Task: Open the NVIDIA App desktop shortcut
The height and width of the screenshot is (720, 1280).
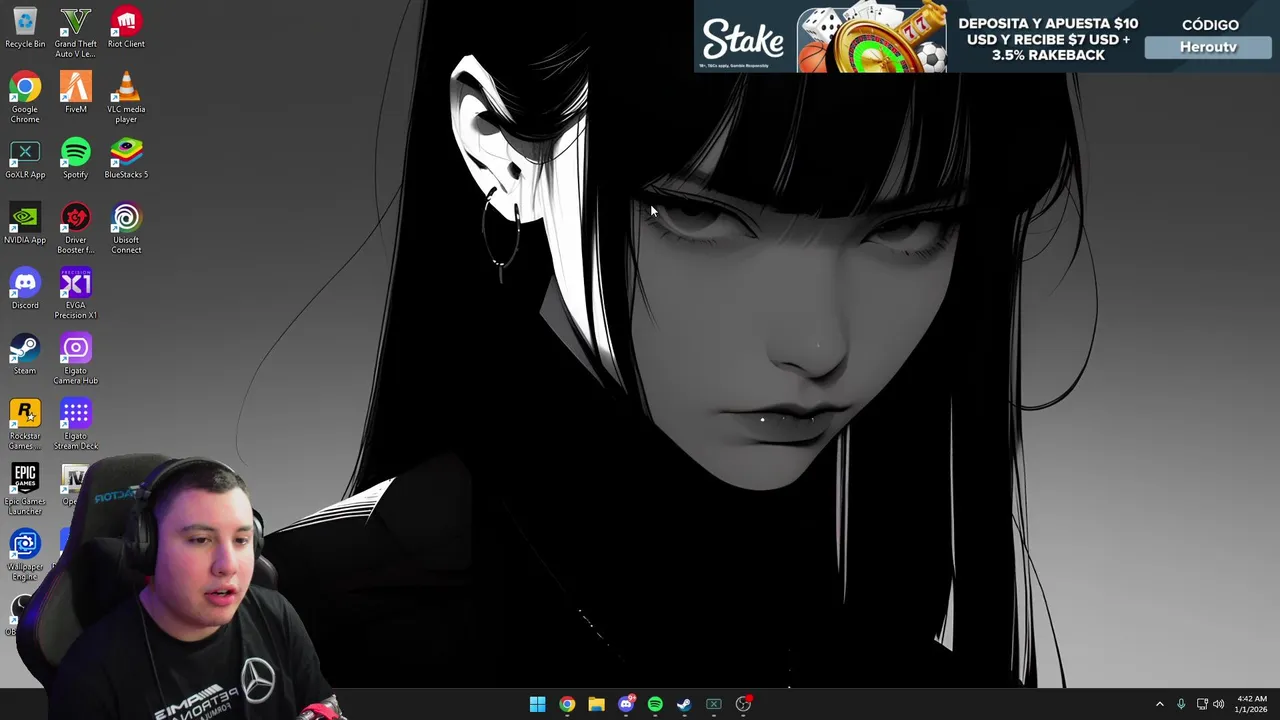Action: coord(25,224)
